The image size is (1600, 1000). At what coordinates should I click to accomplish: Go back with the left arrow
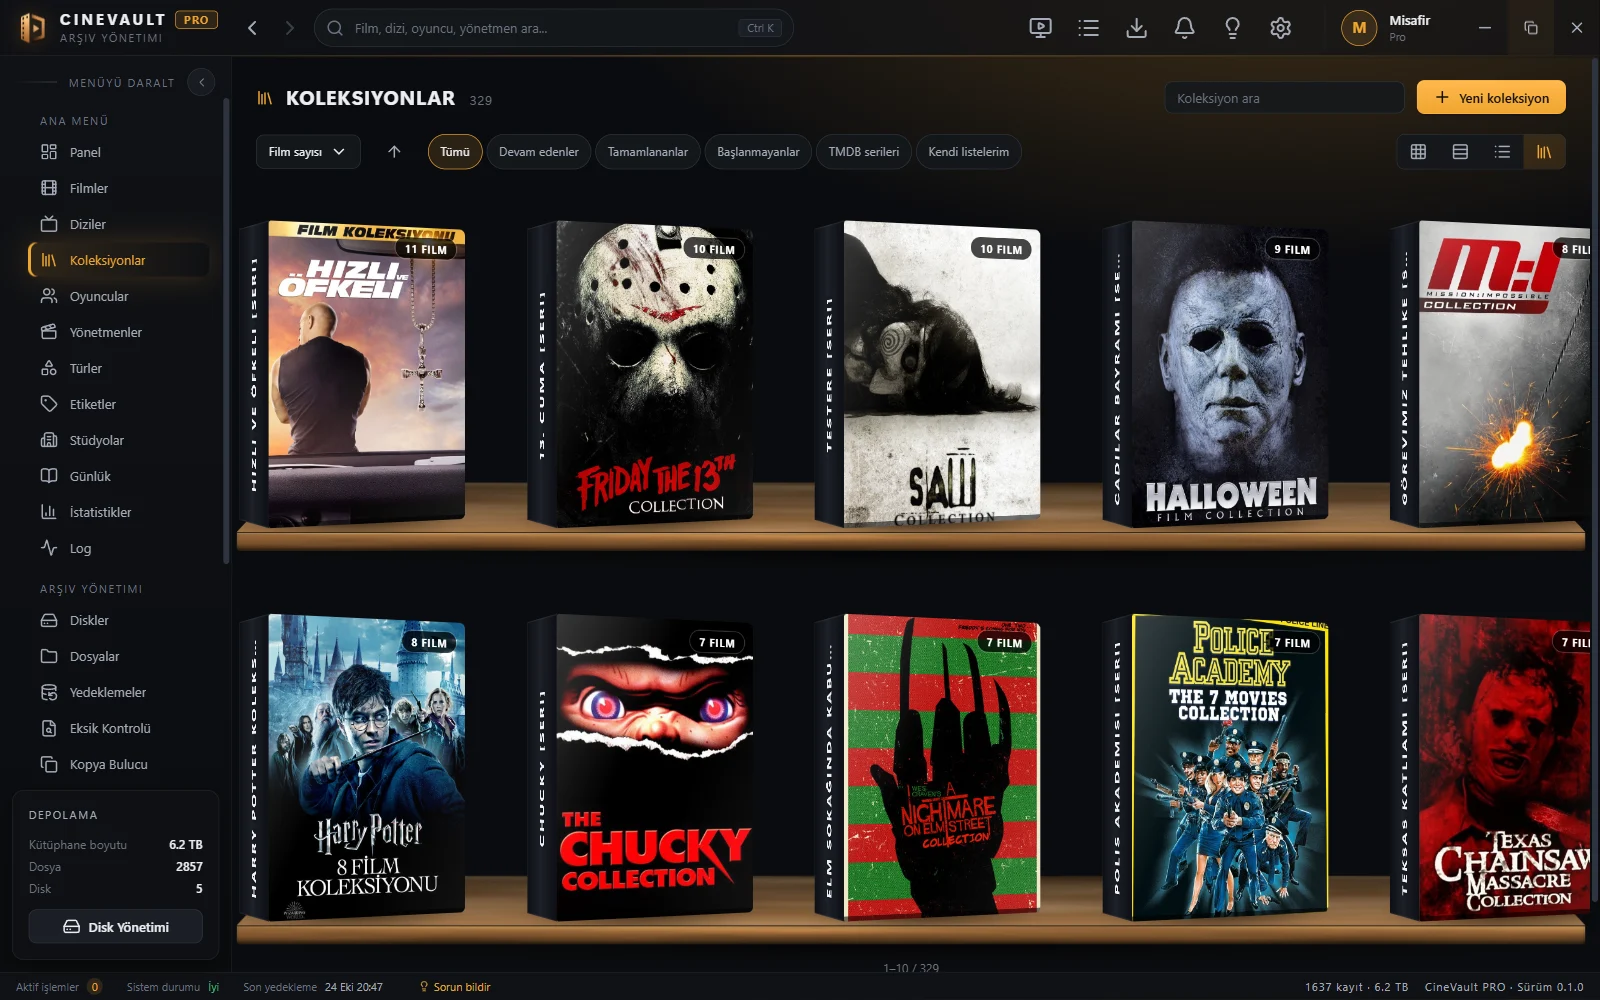point(253,28)
